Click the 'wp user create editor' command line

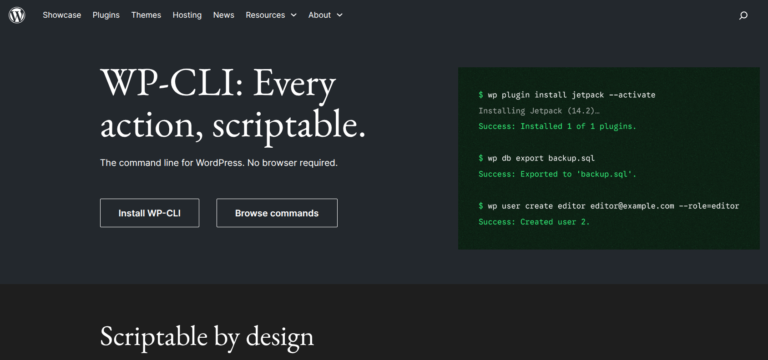coord(608,206)
